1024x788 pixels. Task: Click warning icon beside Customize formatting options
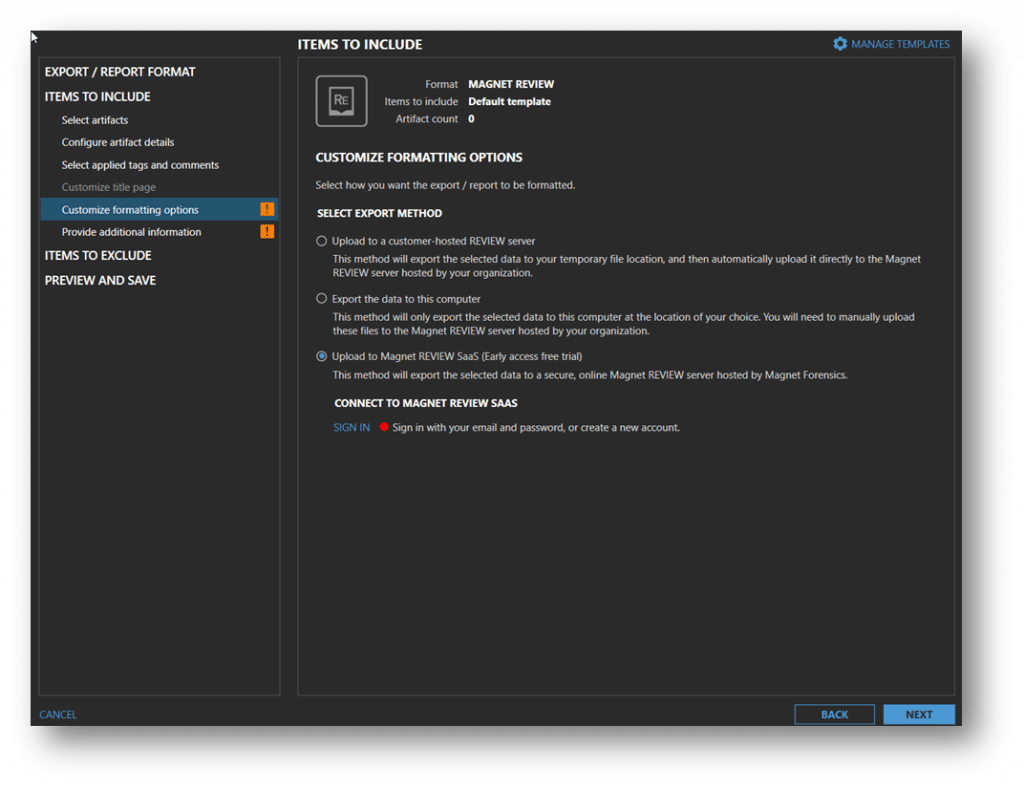[x=267, y=210]
